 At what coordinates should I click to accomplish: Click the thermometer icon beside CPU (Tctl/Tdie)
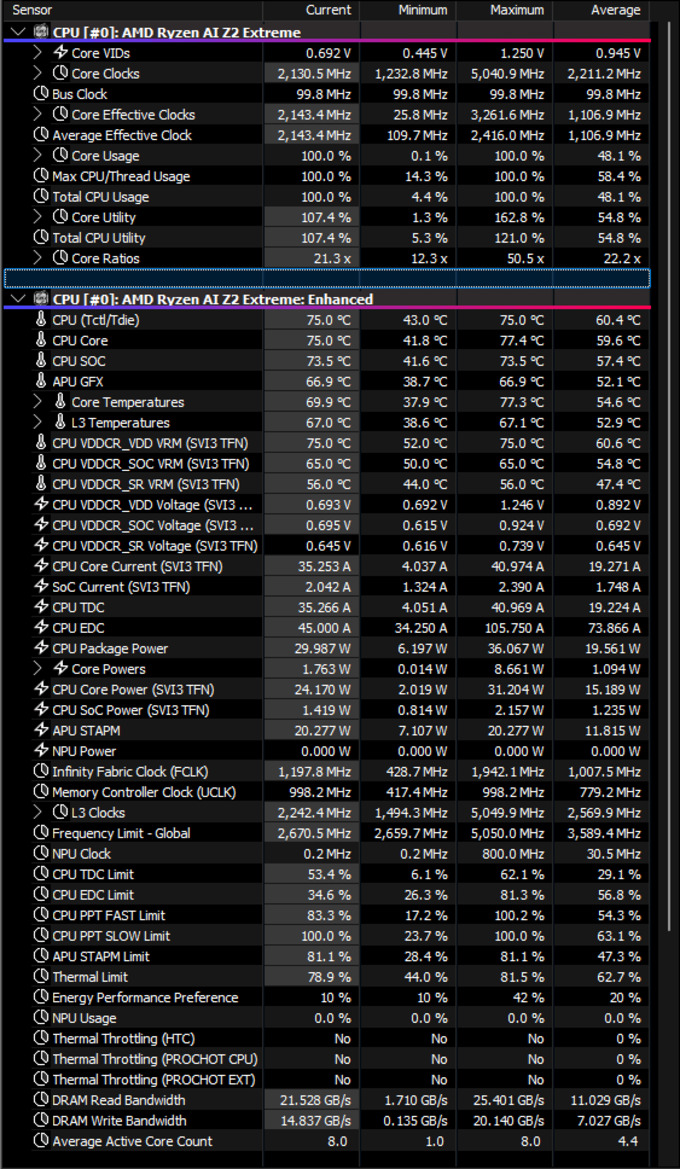(41, 320)
